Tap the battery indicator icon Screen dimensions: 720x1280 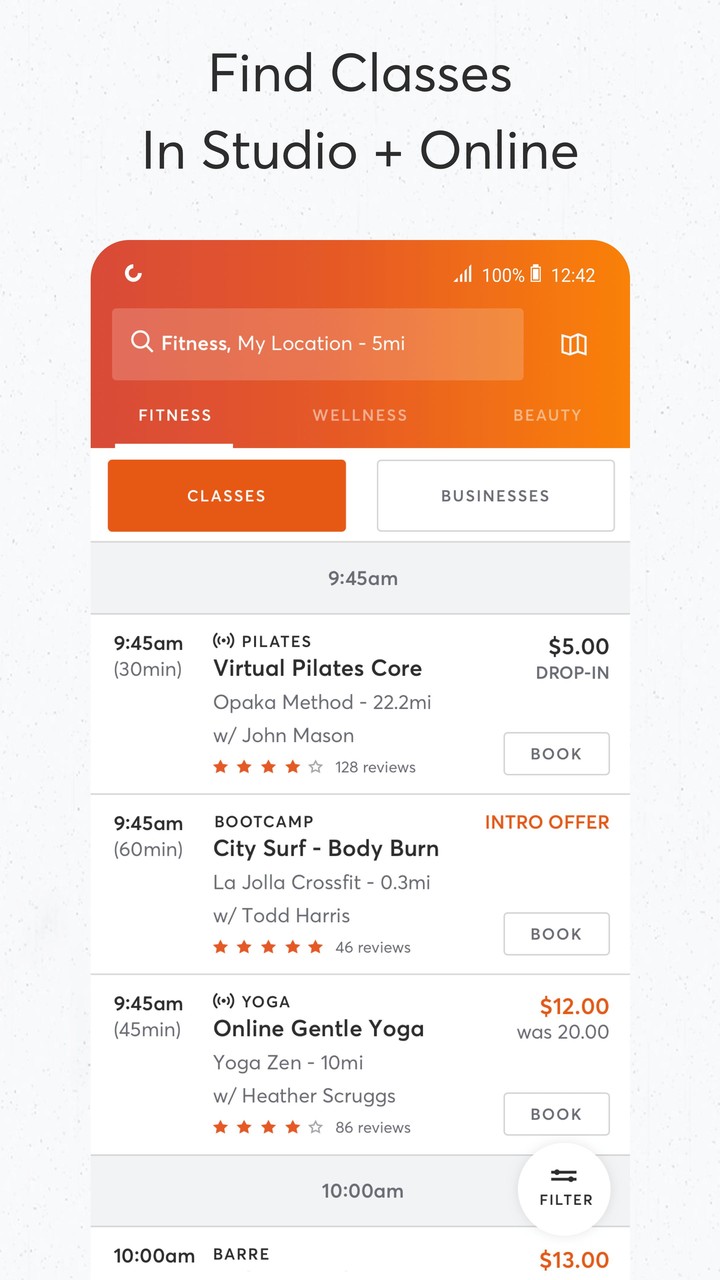coord(536,274)
